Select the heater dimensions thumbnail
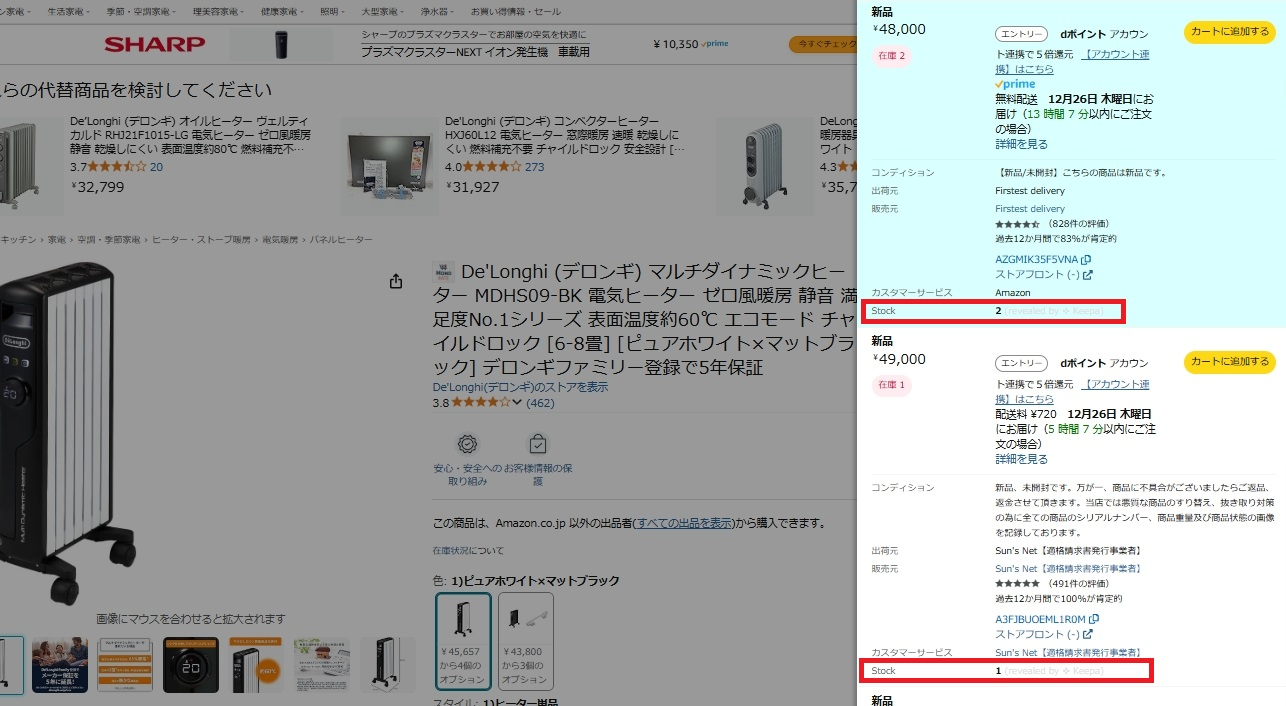 388,665
